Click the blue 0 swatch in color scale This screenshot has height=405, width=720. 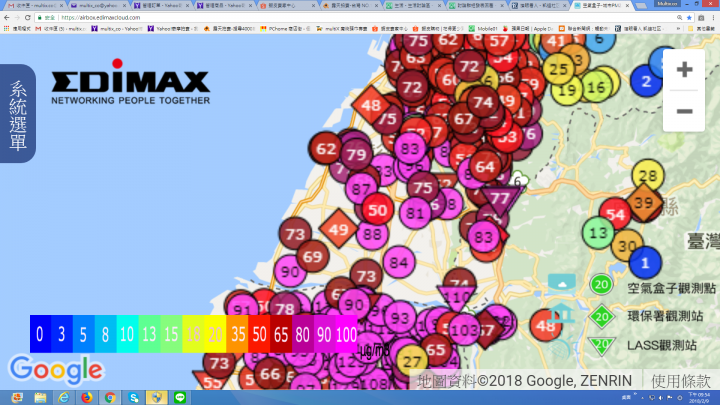(40, 334)
